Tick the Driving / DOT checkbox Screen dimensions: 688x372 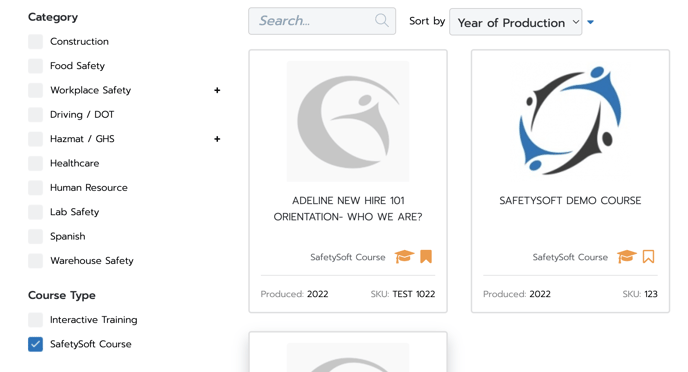tap(36, 114)
